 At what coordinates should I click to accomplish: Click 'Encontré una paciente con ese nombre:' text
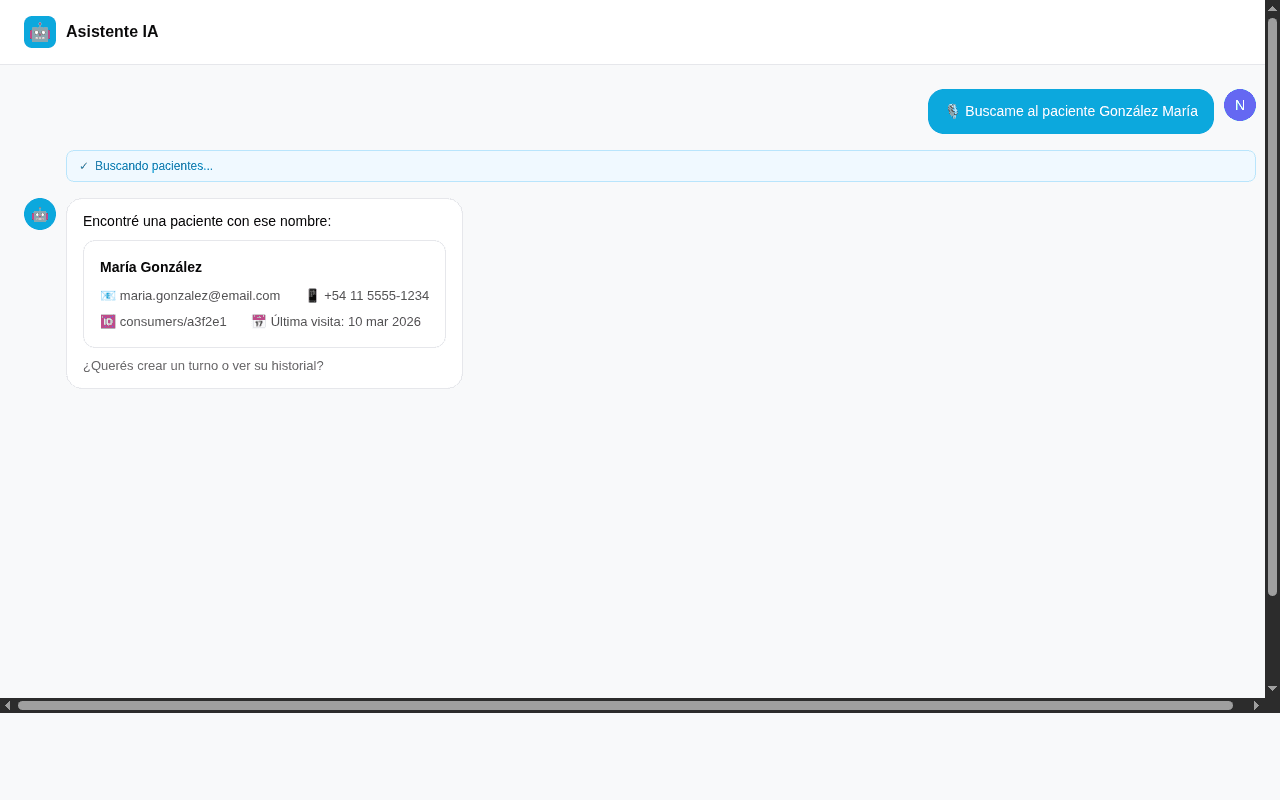tap(207, 221)
